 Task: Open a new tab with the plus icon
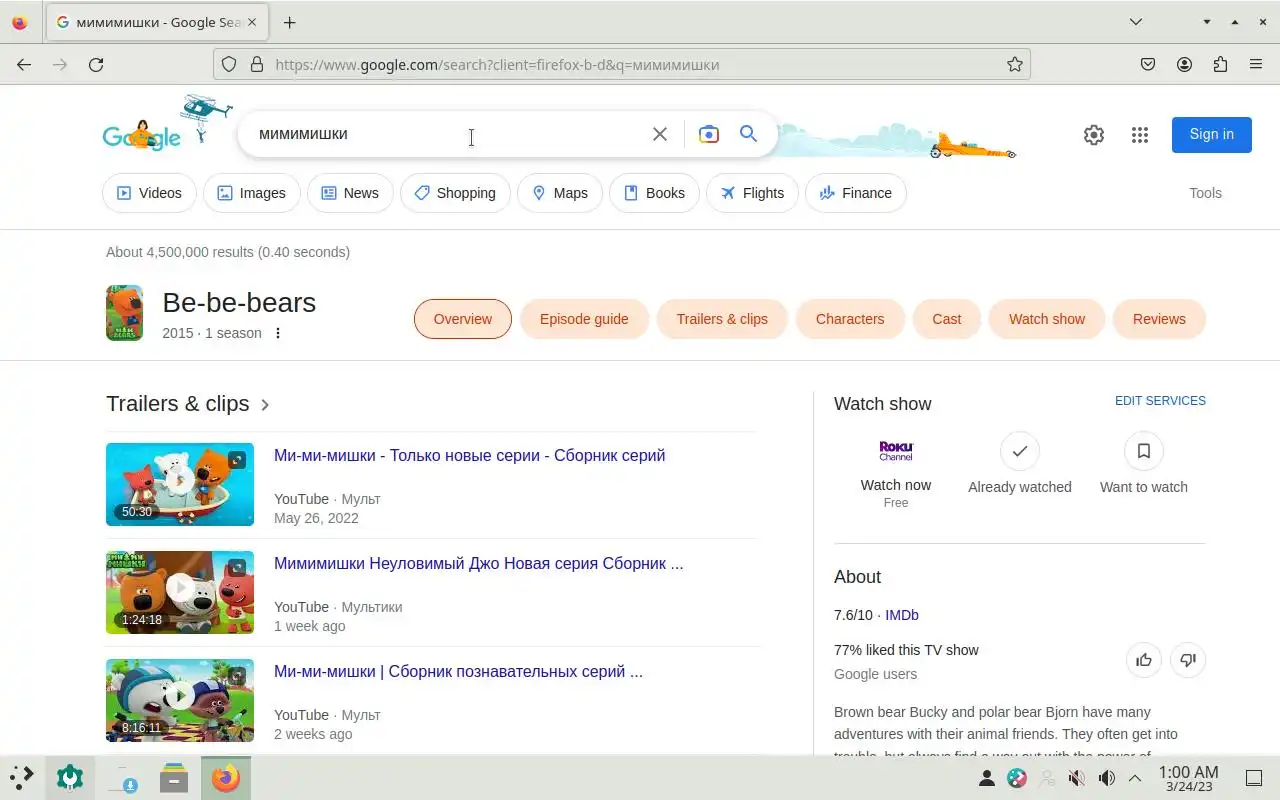tap(289, 22)
